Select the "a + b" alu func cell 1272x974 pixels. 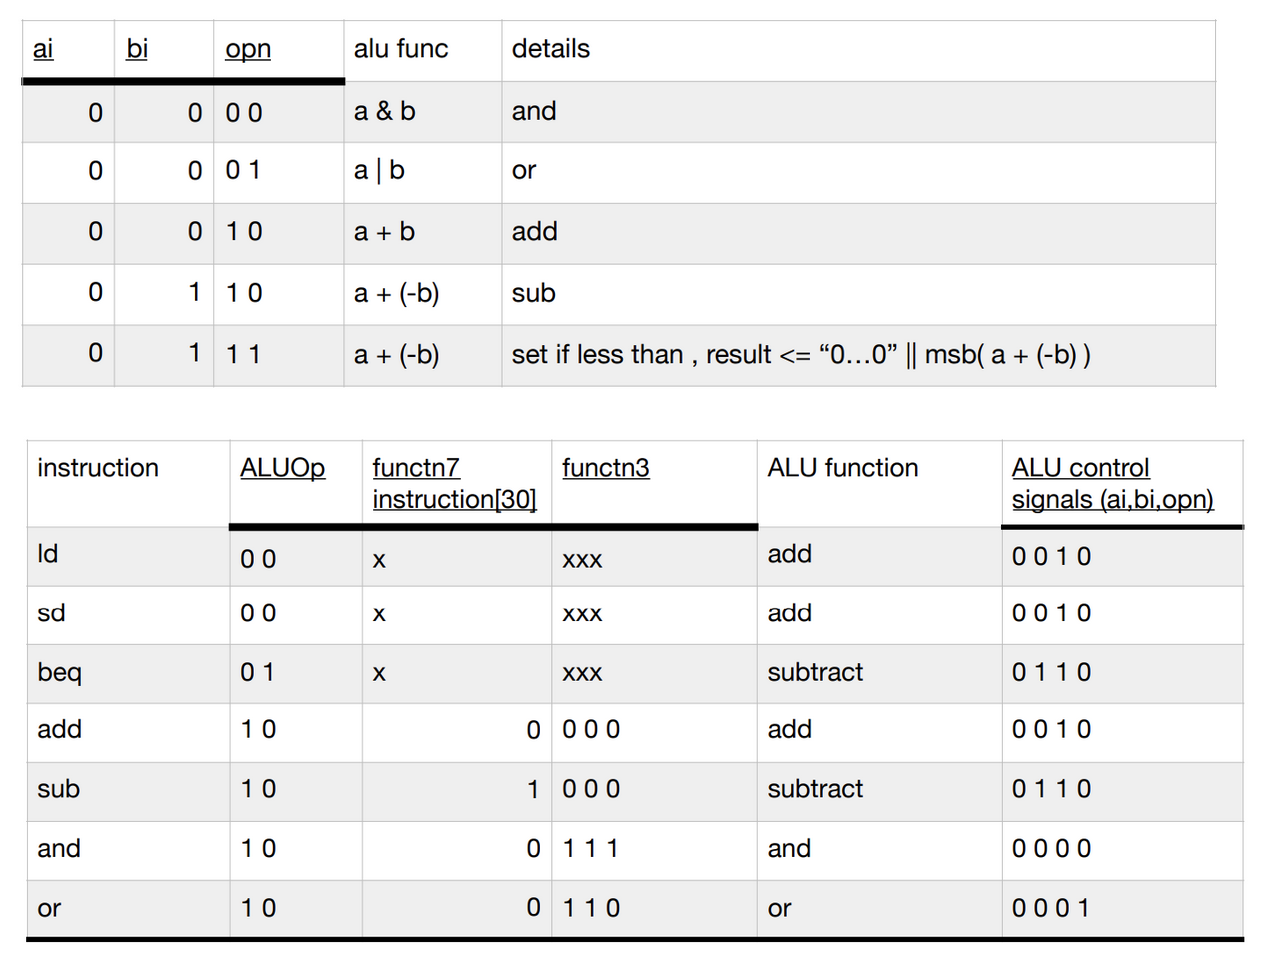(384, 232)
